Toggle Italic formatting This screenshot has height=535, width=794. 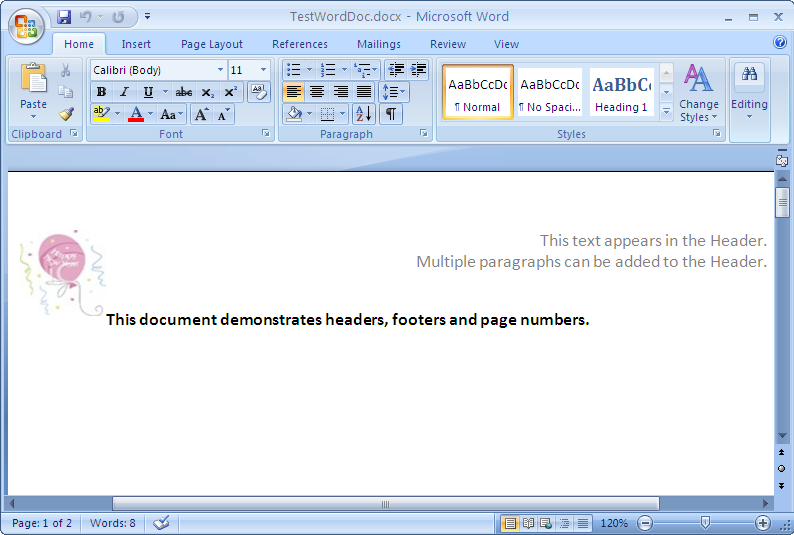[124, 92]
